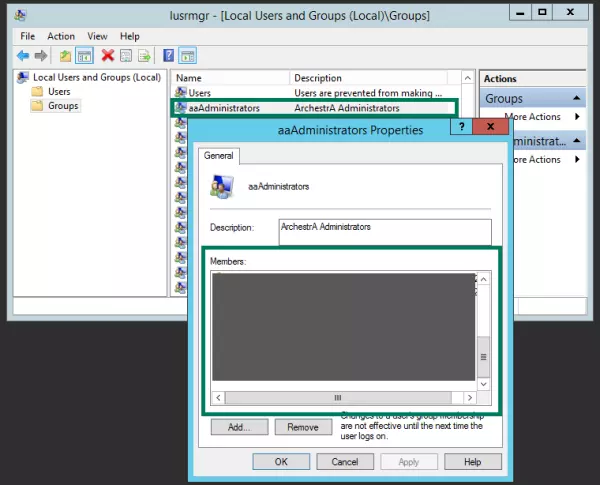Viewport: 600px width, 485px height.
Task: Click the Back arrow toolbar icon
Action: pos(22,55)
